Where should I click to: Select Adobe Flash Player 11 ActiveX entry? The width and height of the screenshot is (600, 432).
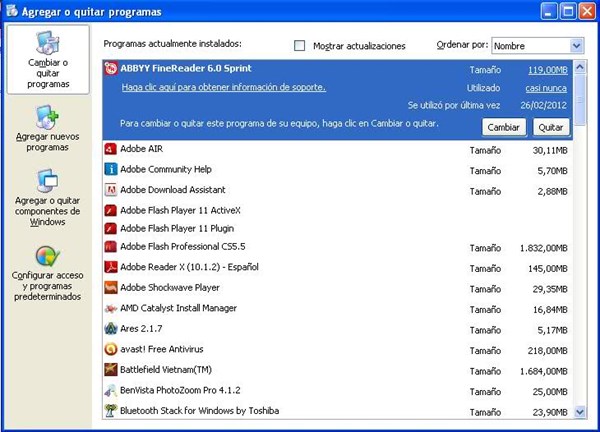[x=180, y=210]
